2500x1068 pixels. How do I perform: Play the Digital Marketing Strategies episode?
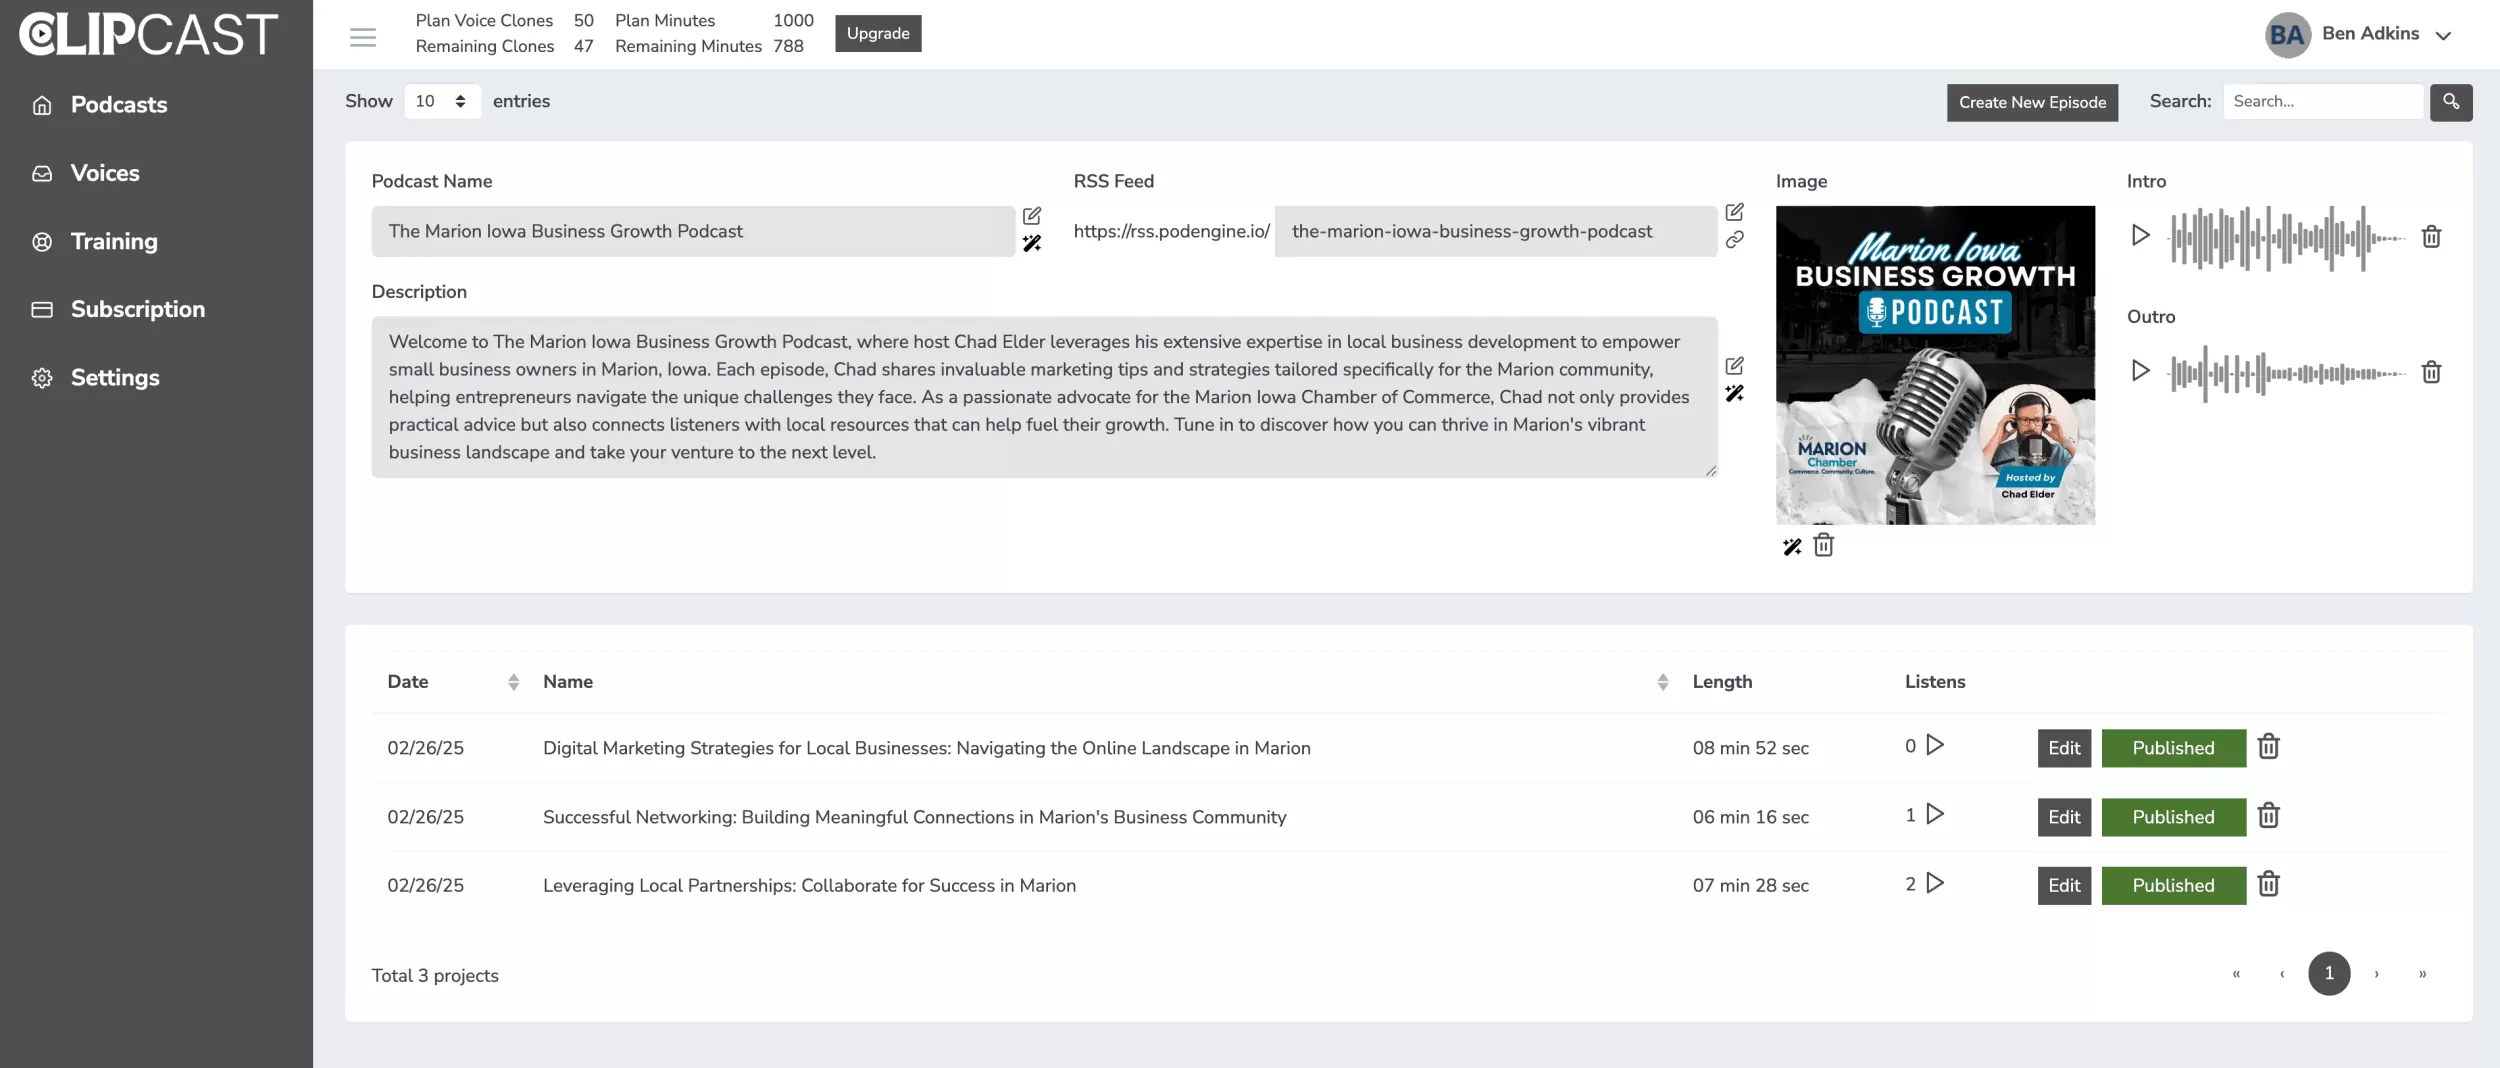[1935, 746]
